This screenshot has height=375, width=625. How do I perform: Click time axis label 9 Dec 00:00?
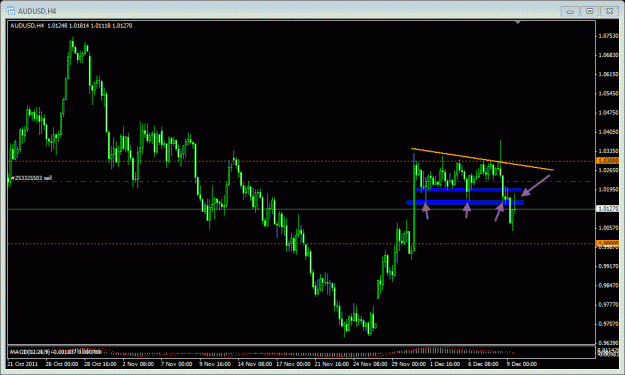[x=522, y=364]
